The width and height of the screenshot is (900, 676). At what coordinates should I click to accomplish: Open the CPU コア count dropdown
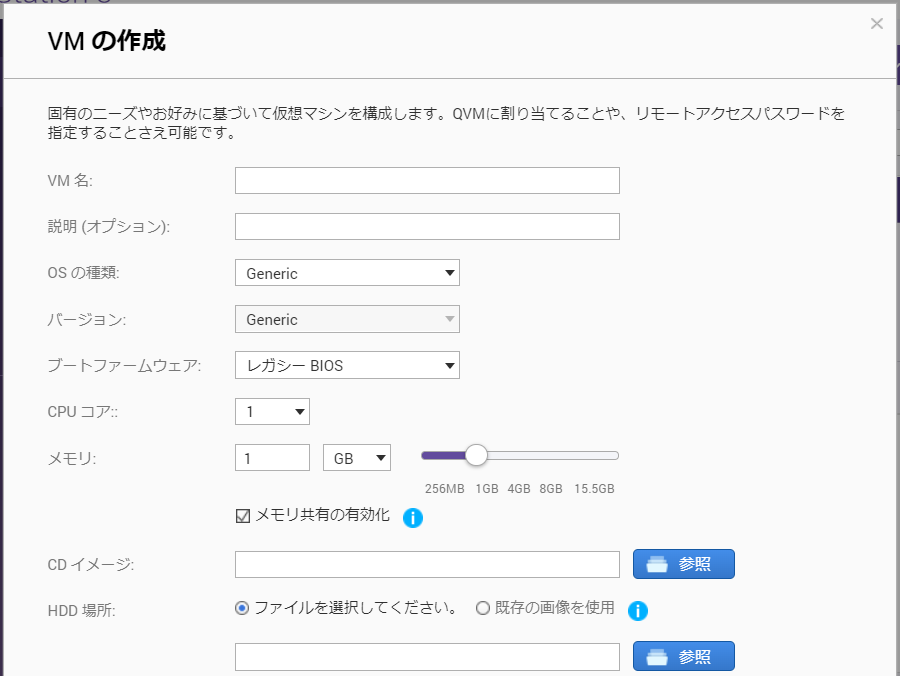(272, 411)
